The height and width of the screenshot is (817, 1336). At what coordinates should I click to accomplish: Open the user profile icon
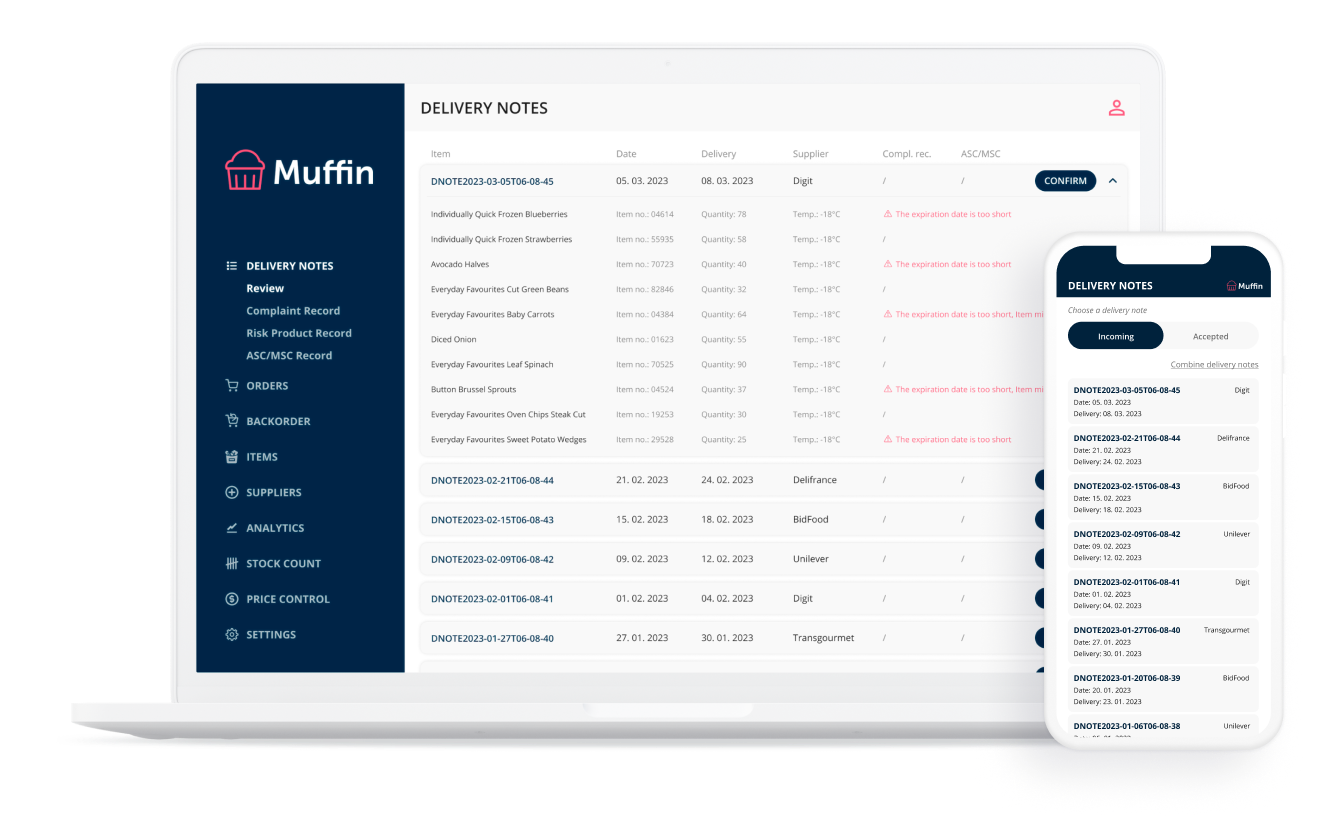[1117, 108]
